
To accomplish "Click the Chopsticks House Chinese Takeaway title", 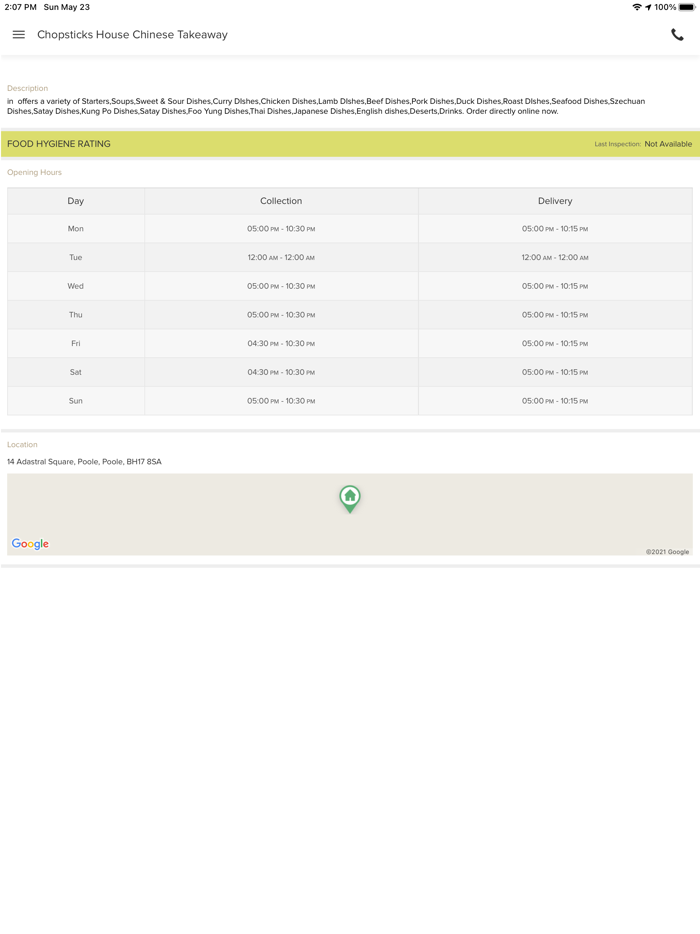I will click(132, 35).
